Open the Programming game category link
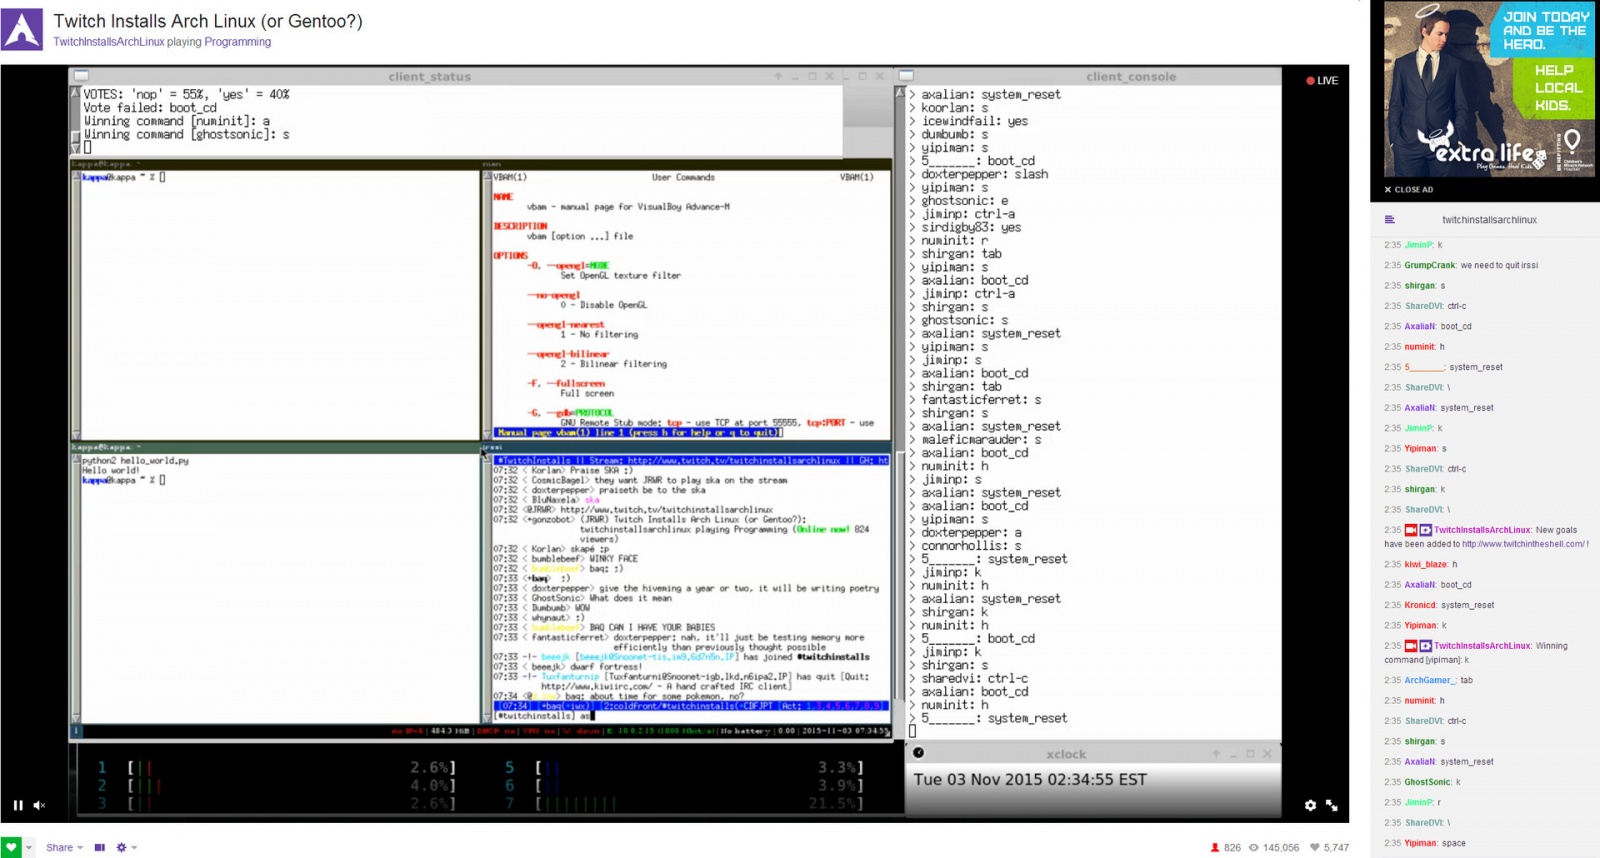The width and height of the screenshot is (1600, 858). coord(238,42)
